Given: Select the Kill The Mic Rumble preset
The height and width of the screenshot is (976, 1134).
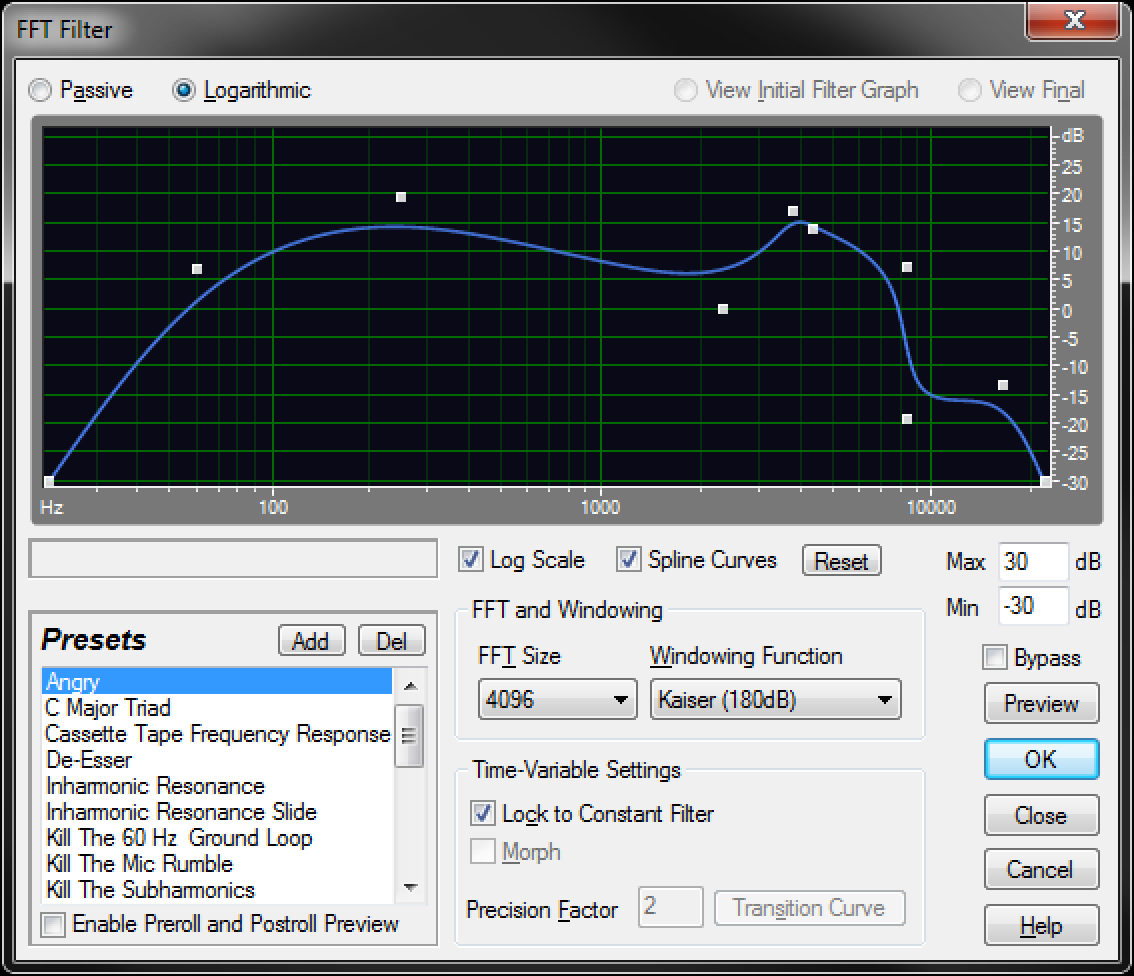Looking at the screenshot, I should click(217, 863).
